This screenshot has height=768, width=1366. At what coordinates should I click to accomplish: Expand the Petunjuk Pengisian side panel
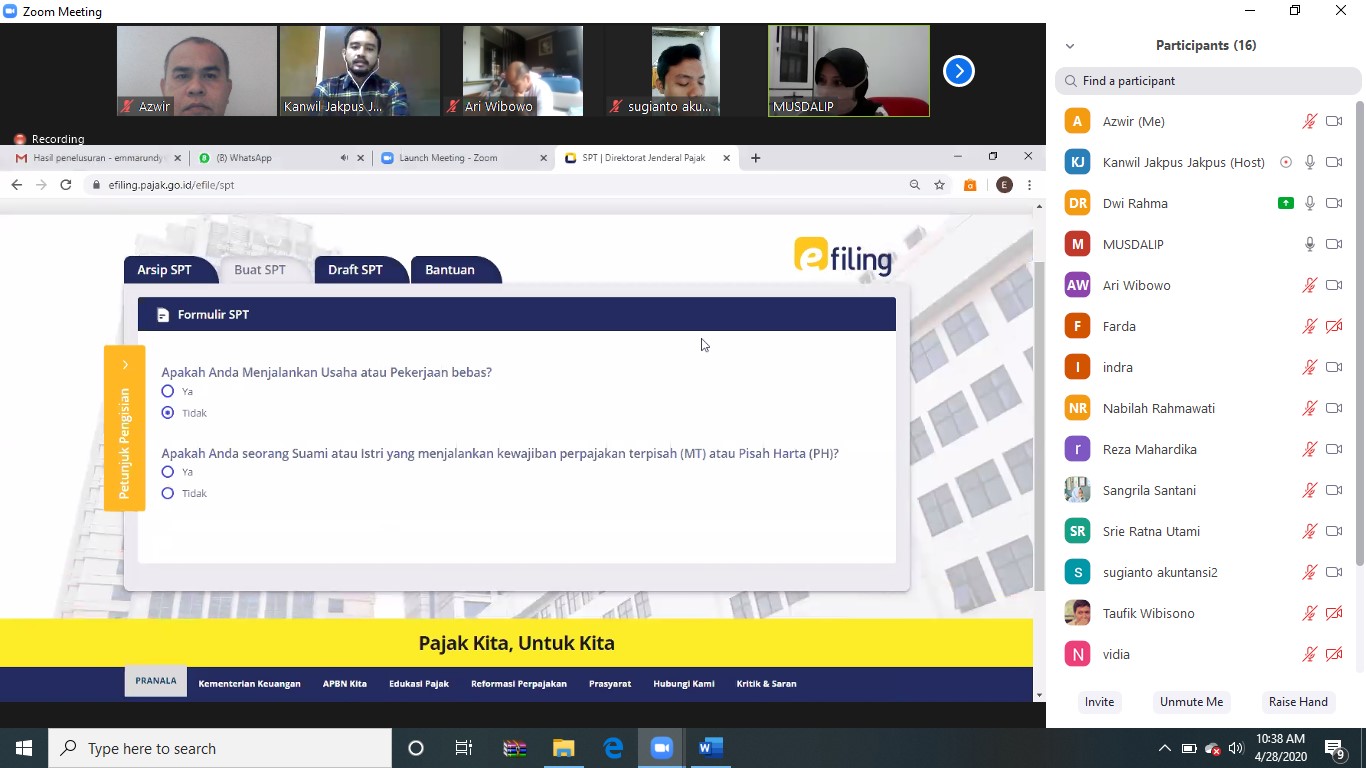[x=125, y=365]
